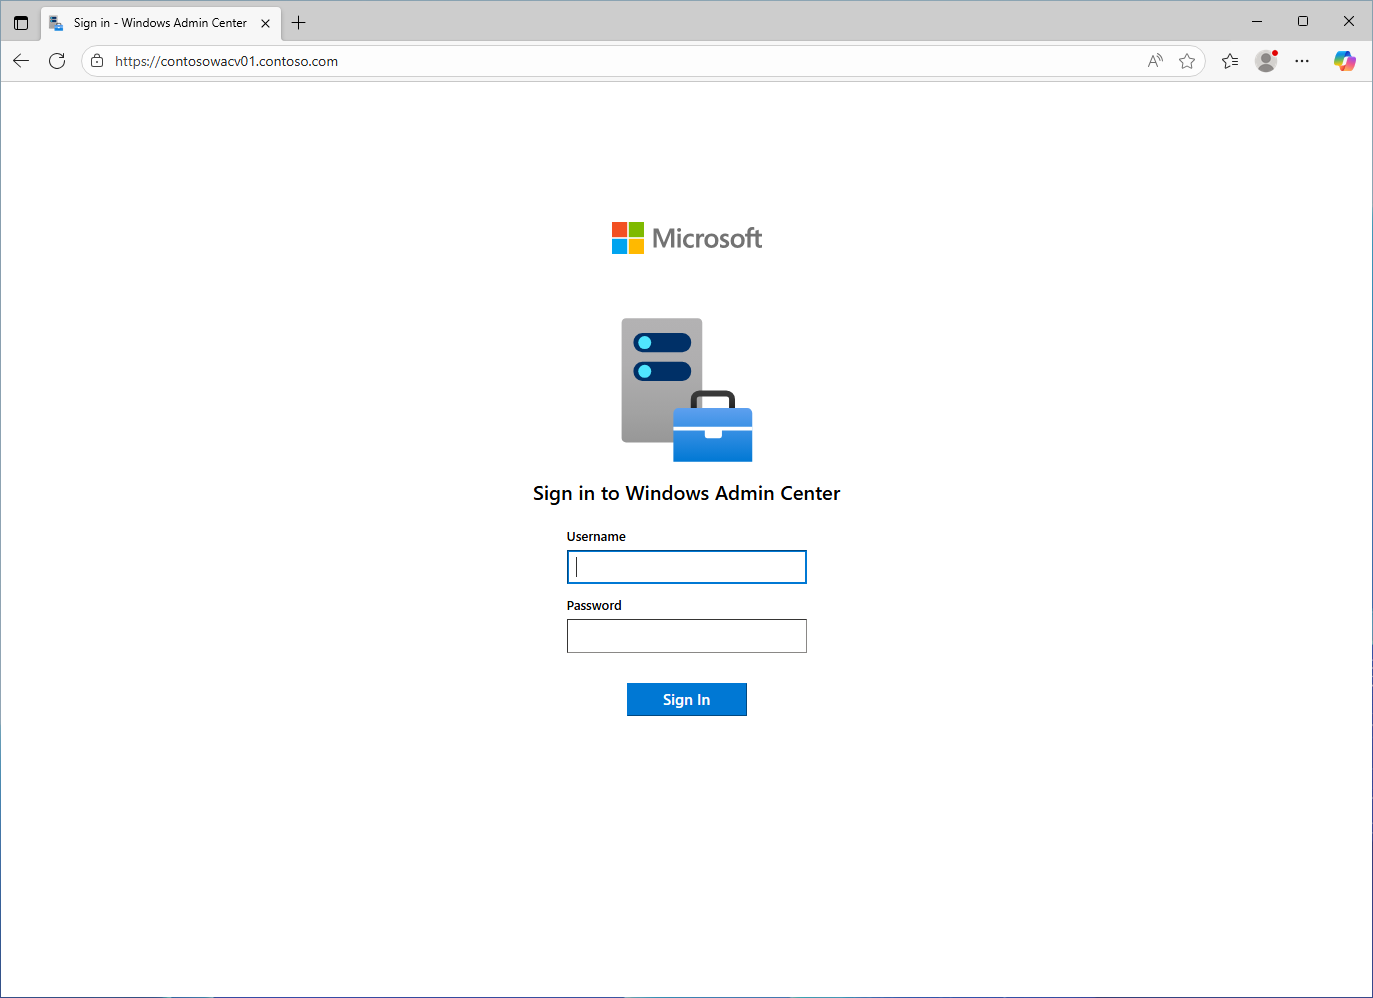Select the Sign in - Windows Admin Center tab
The image size is (1373, 998).
(x=150, y=21)
